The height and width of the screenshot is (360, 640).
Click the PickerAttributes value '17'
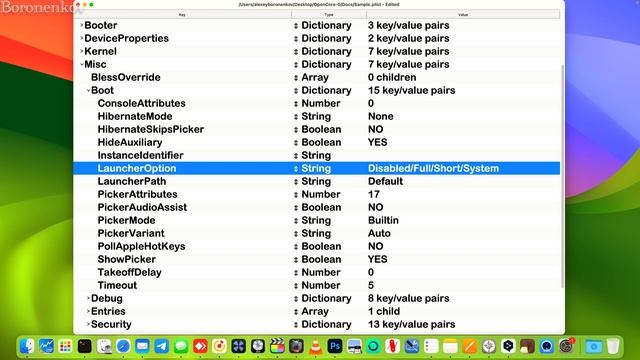(x=373, y=194)
